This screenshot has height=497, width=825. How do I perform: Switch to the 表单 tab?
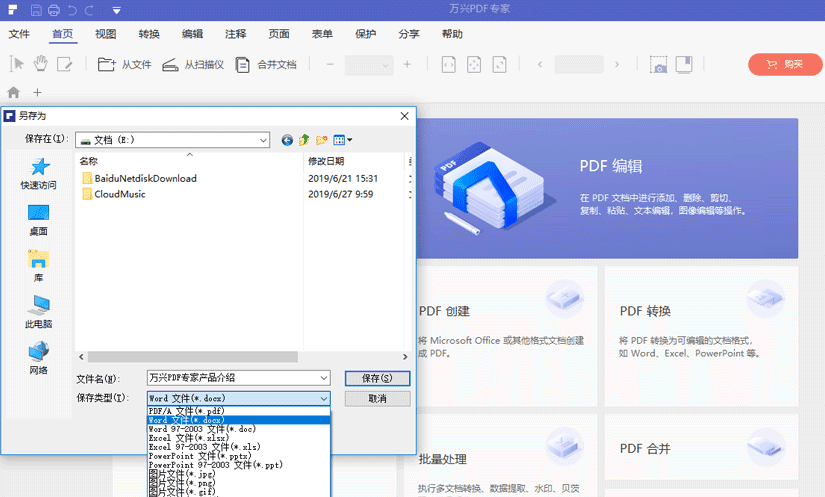coord(322,34)
